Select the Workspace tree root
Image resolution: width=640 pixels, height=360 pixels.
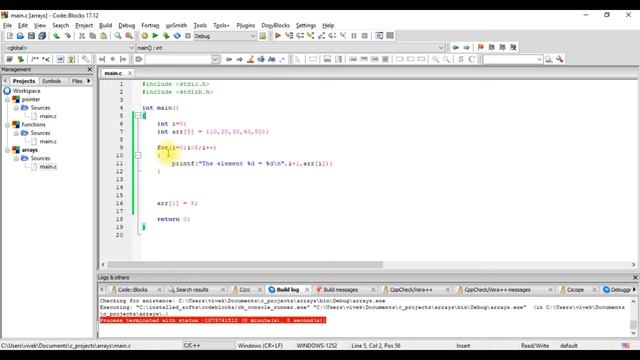(26, 91)
